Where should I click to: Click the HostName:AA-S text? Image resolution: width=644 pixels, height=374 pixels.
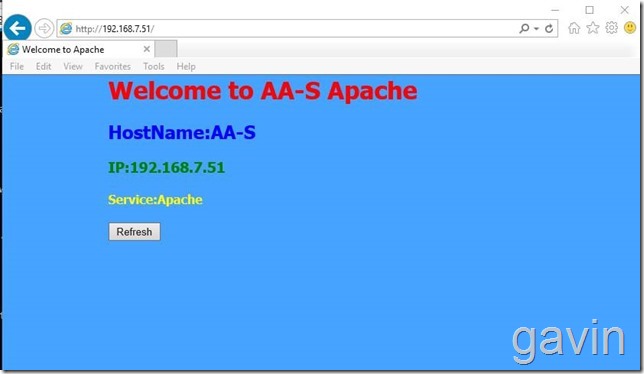coord(182,133)
